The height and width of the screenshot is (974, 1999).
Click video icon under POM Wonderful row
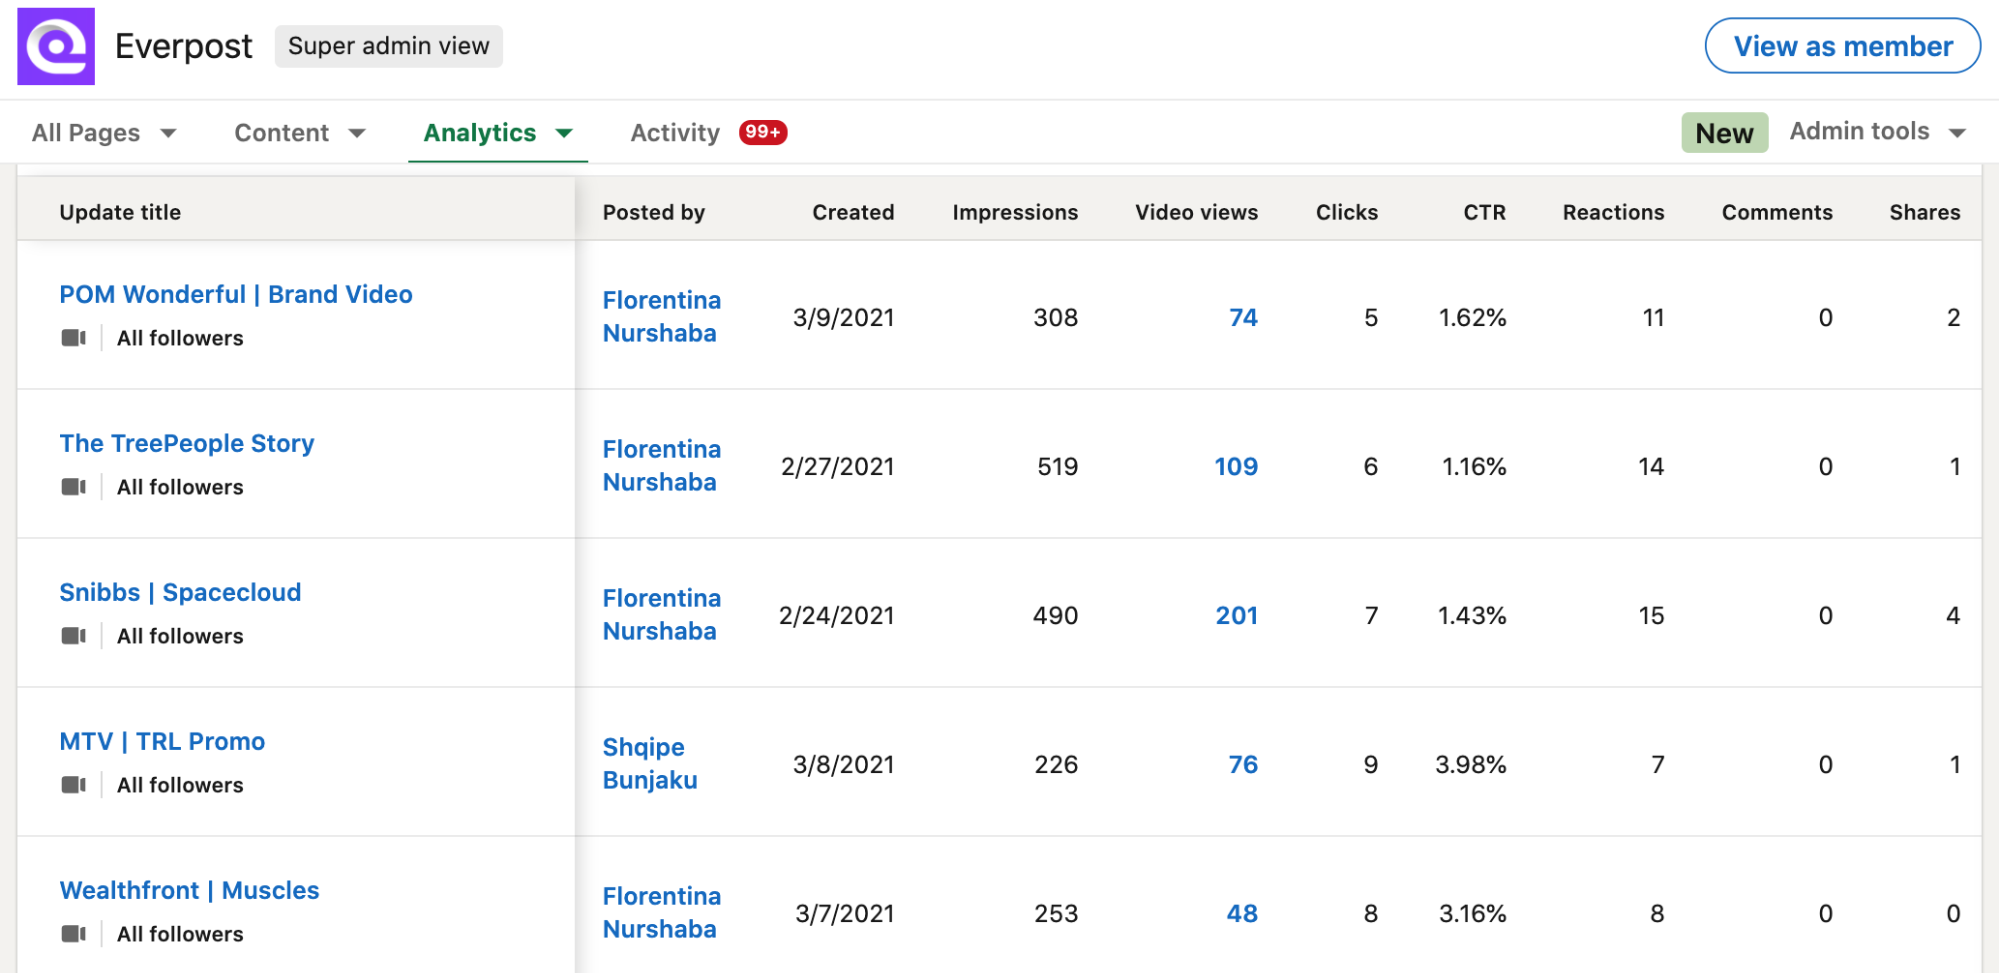pos(74,338)
